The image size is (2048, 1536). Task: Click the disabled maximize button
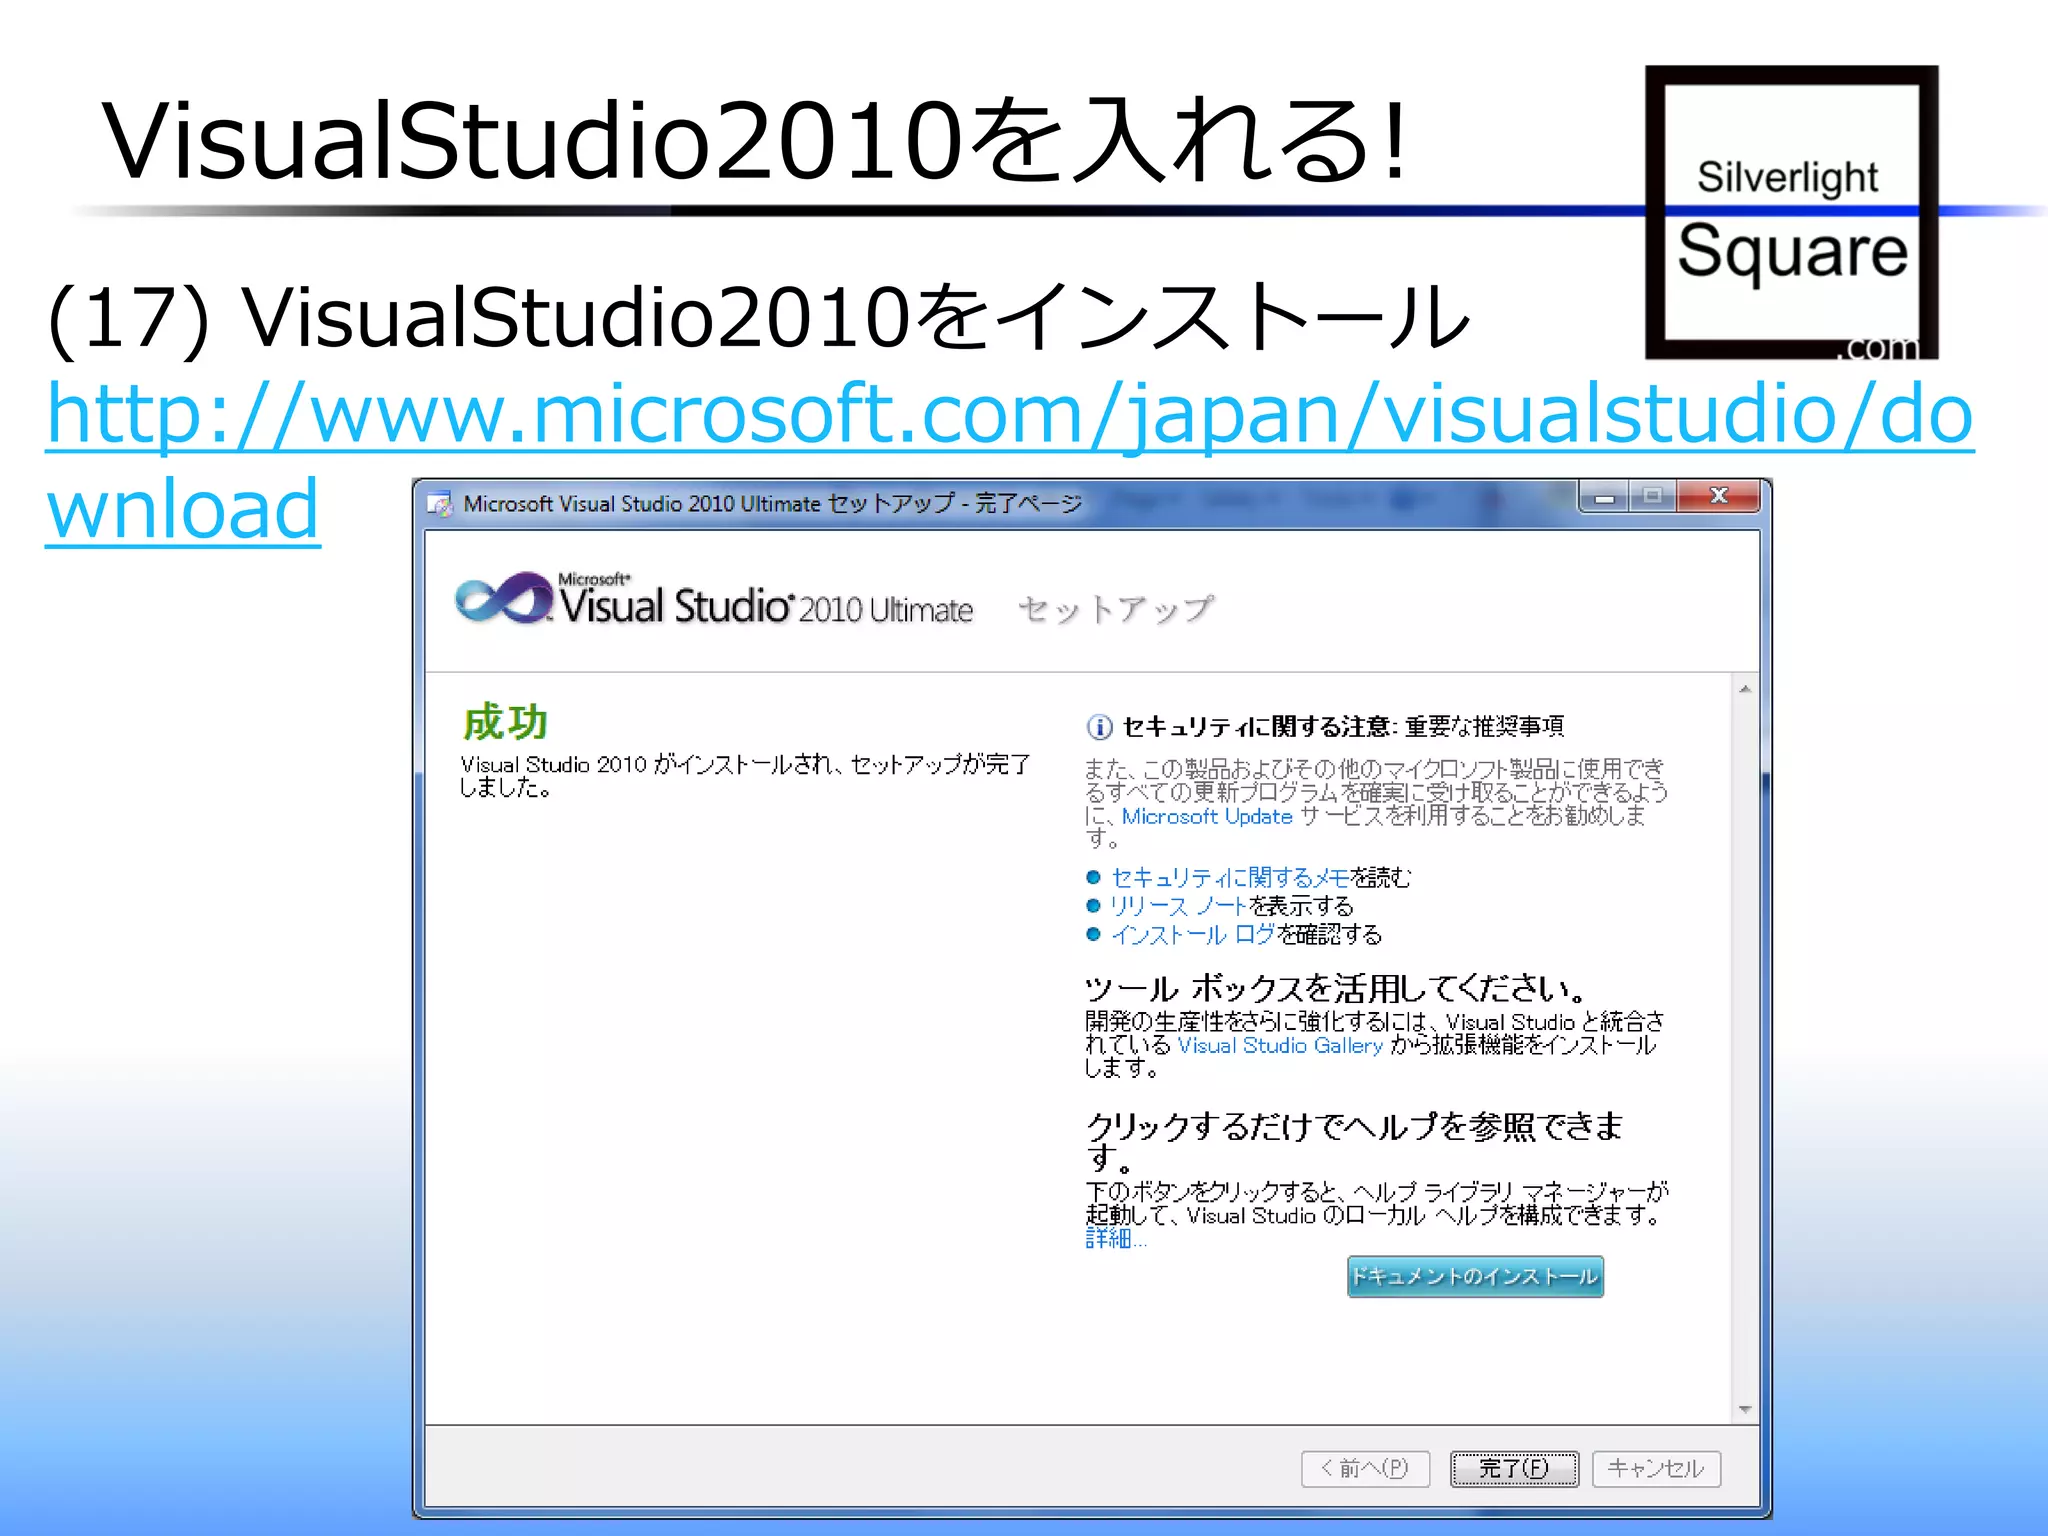[1653, 496]
